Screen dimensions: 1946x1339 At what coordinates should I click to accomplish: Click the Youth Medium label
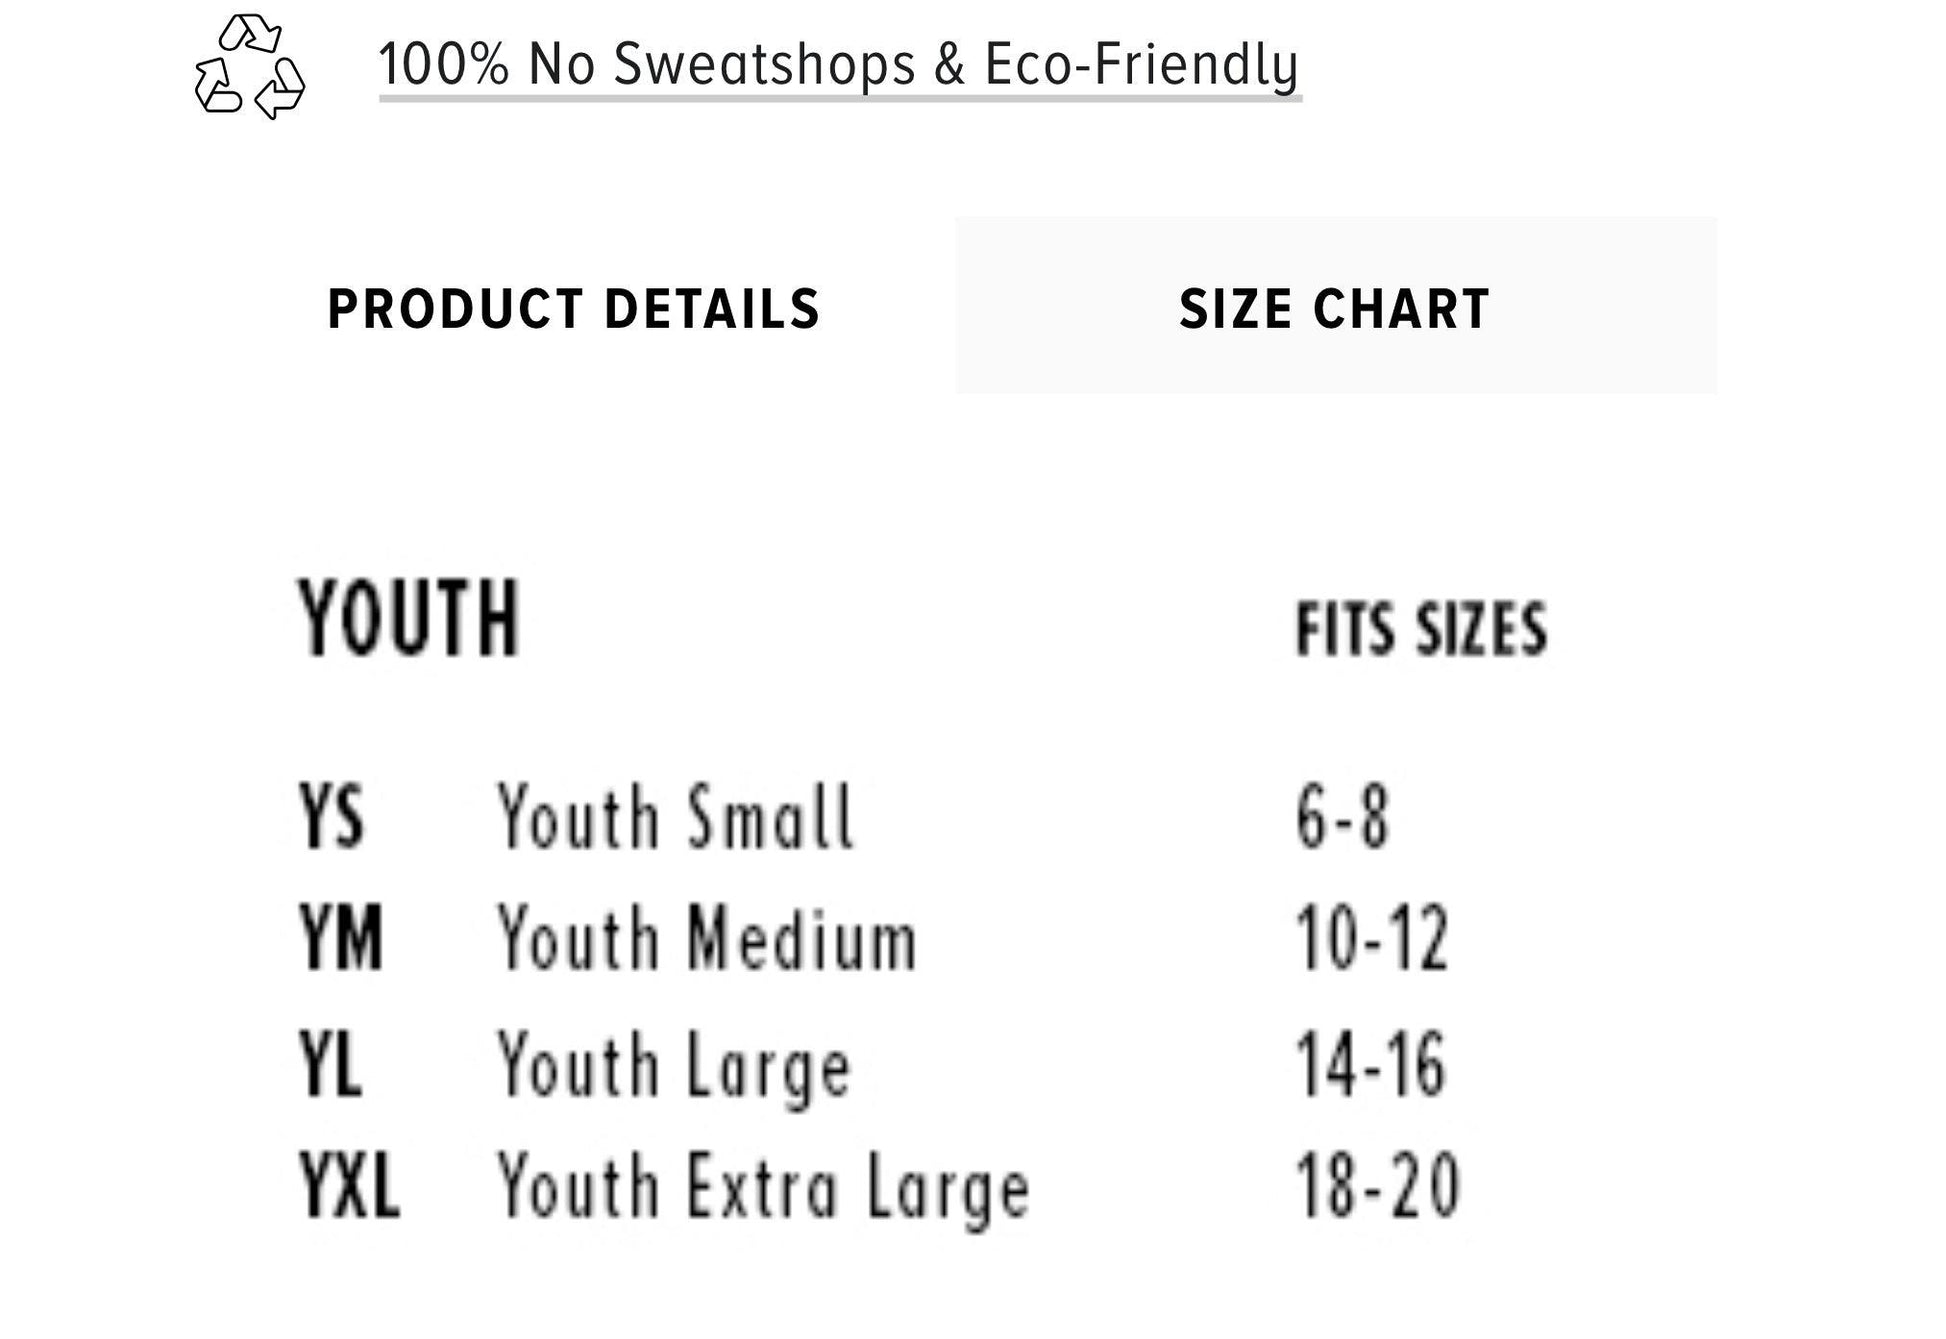coord(707,938)
